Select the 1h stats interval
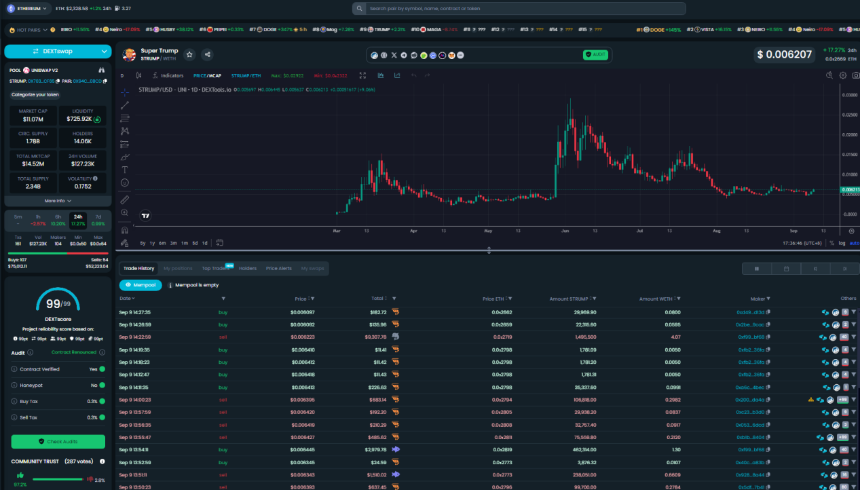 point(38,220)
